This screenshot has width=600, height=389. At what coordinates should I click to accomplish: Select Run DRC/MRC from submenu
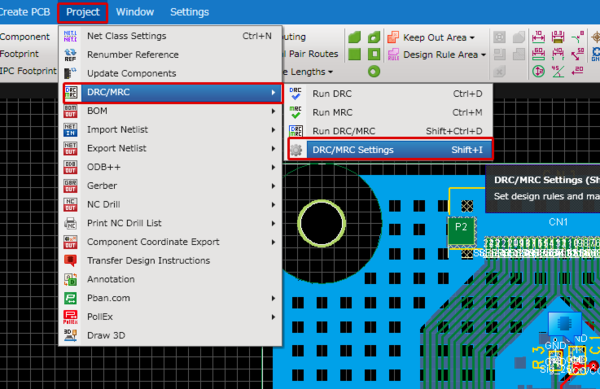(388, 131)
